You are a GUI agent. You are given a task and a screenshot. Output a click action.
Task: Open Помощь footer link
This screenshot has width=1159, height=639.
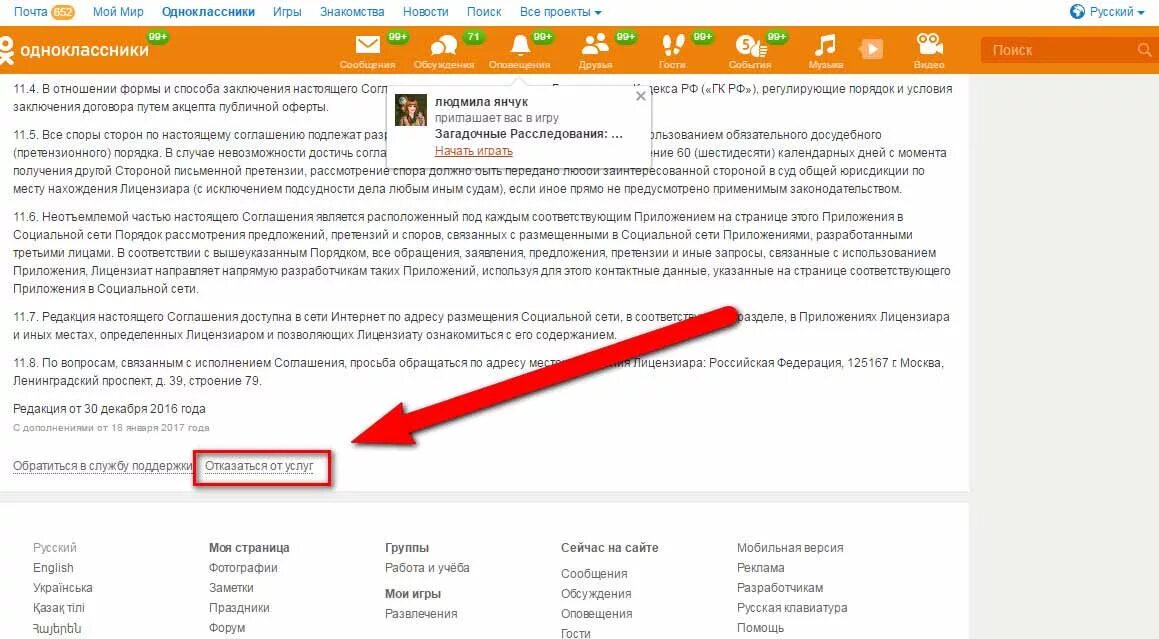(x=761, y=628)
